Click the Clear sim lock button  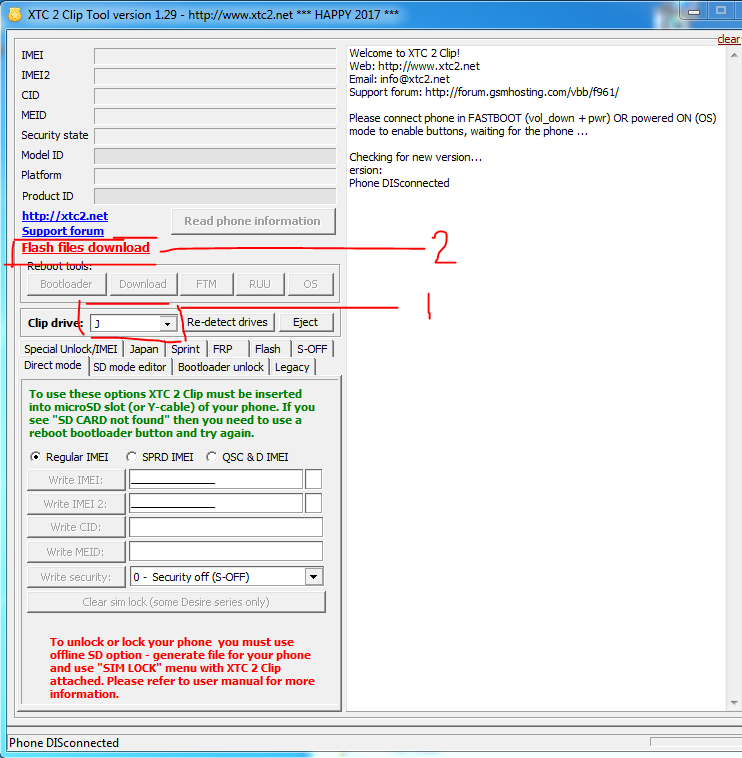(x=176, y=602)
